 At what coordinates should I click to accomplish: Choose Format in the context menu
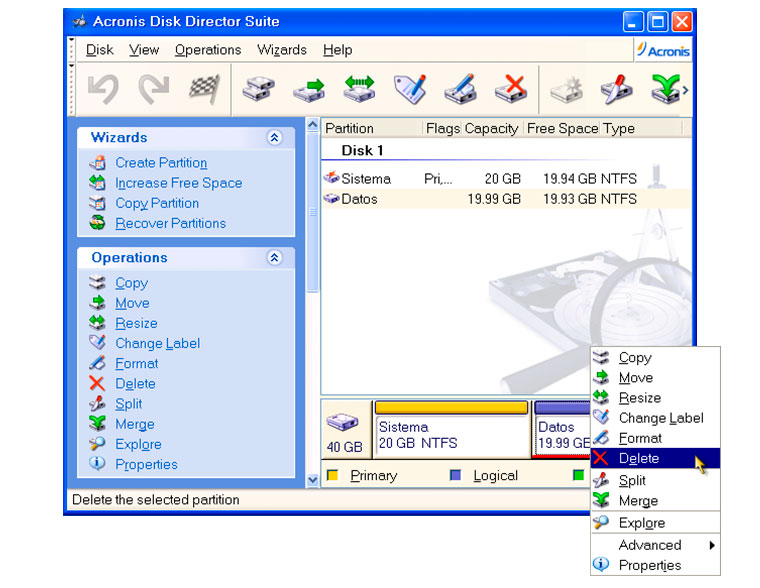coord(655,438)
